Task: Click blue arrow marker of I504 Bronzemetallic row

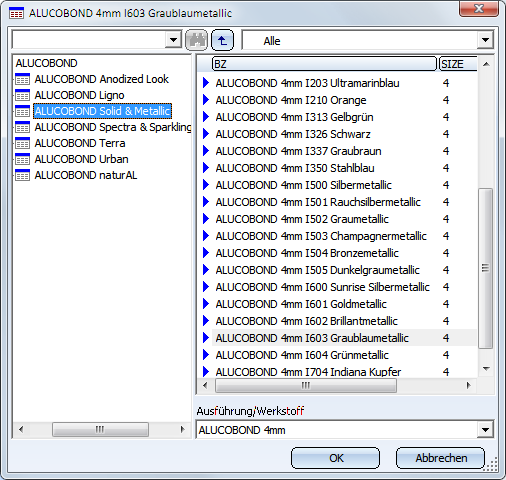Action: (x=206, y=253)
